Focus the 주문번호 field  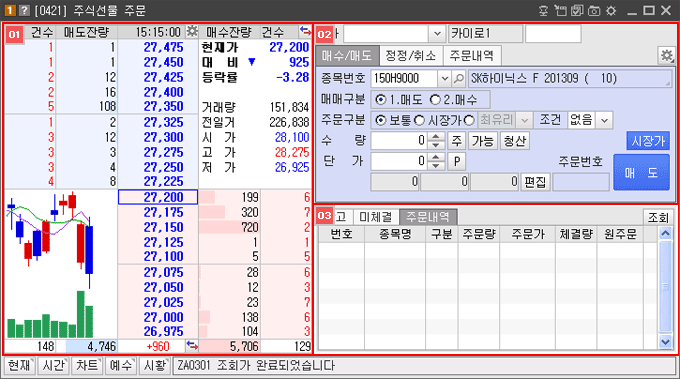pyautogui.click(x=581, y=182)
